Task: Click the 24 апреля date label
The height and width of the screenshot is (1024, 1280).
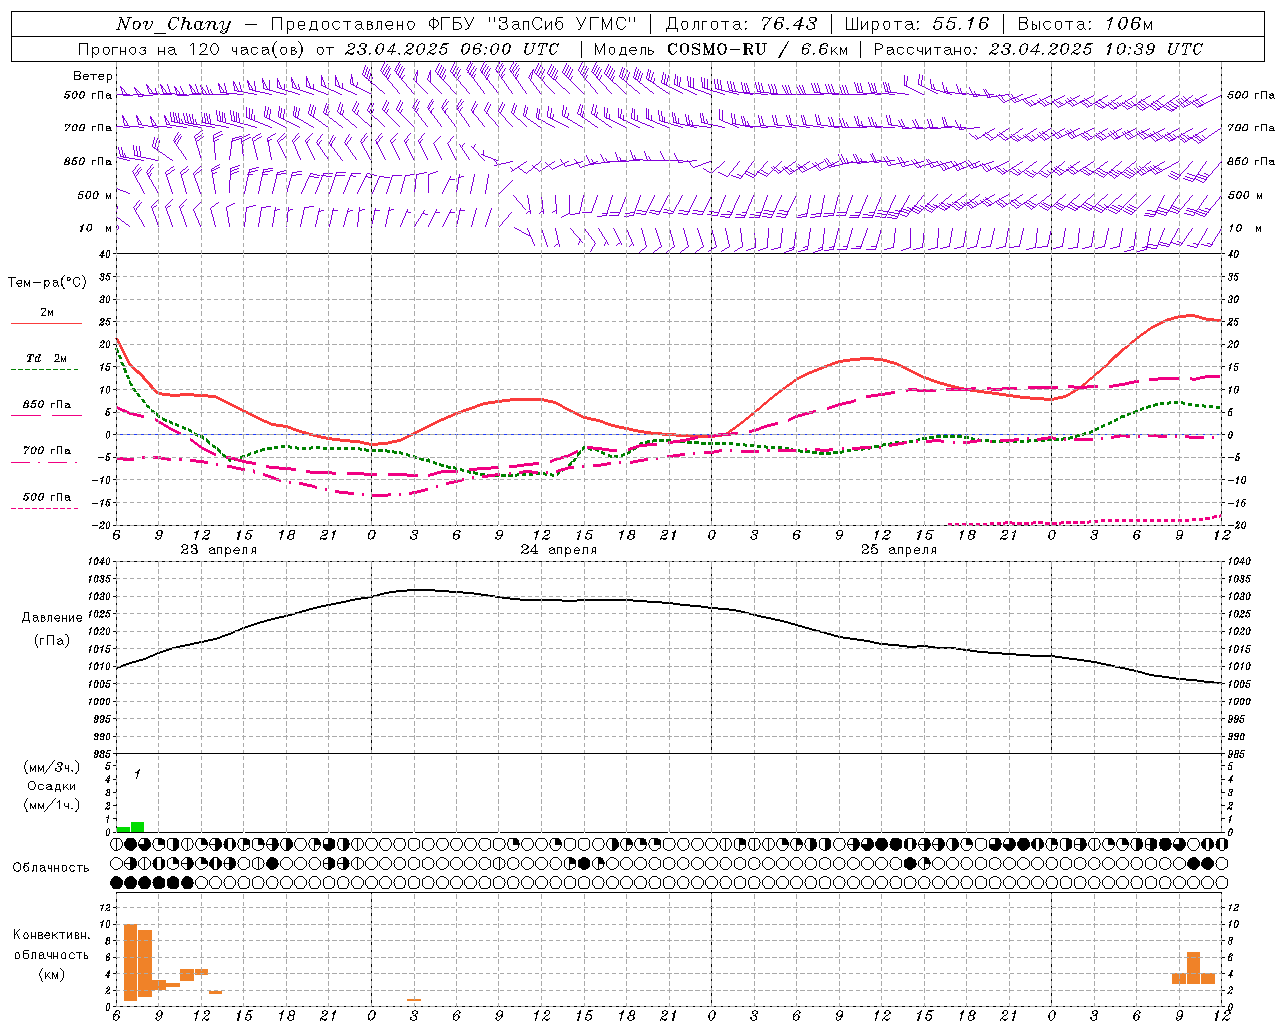Action: [559, 550]
